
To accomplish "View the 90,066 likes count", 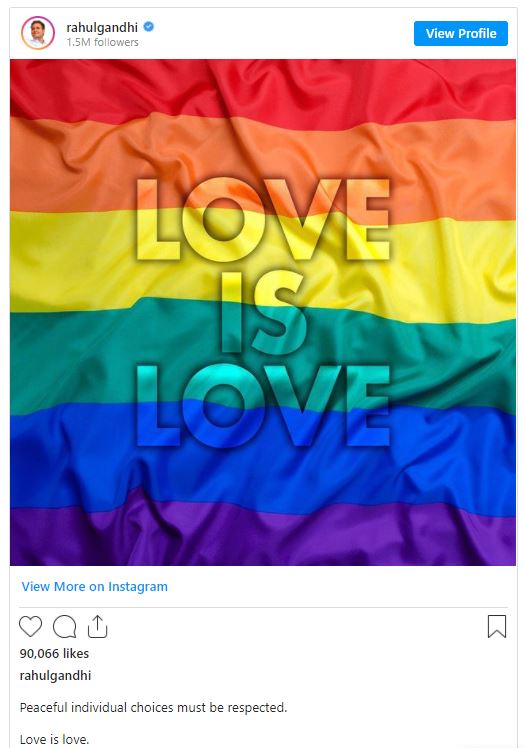I will point(54,653).
